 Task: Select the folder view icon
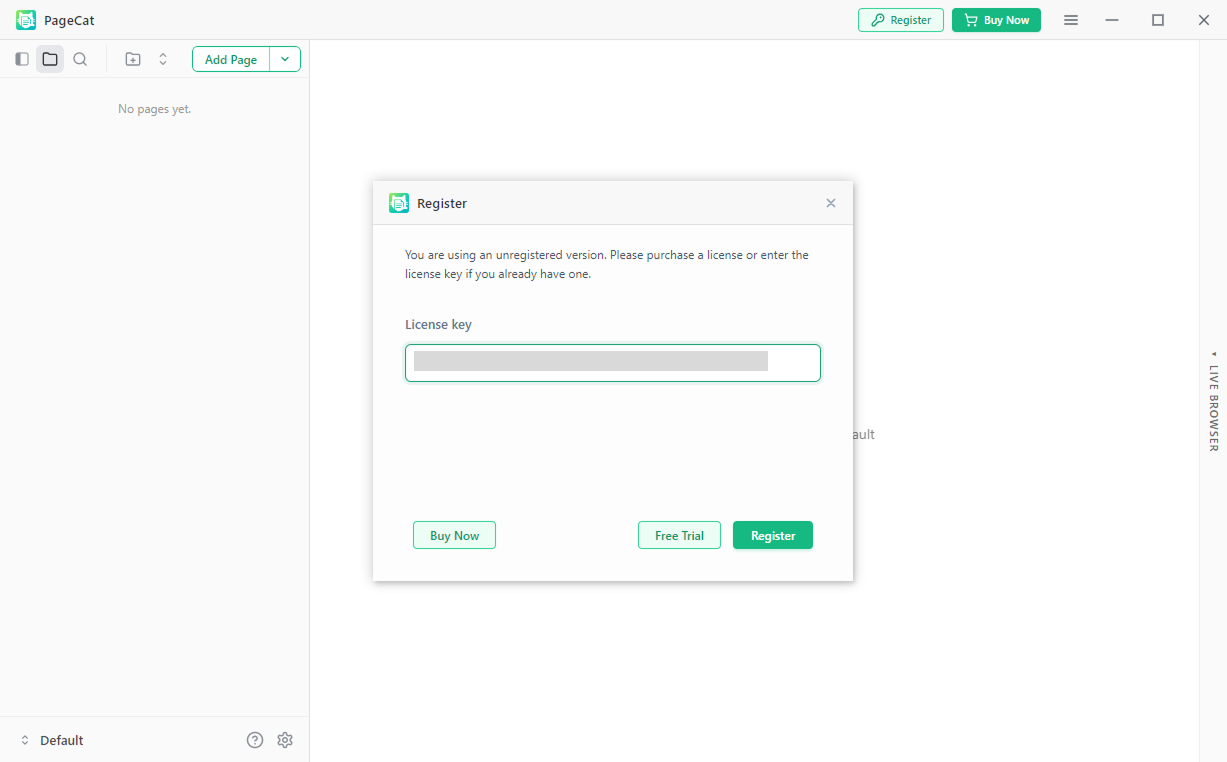50,59
